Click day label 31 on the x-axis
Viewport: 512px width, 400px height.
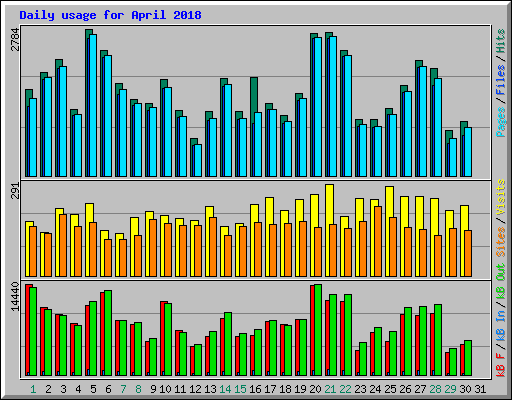[480, 389]
